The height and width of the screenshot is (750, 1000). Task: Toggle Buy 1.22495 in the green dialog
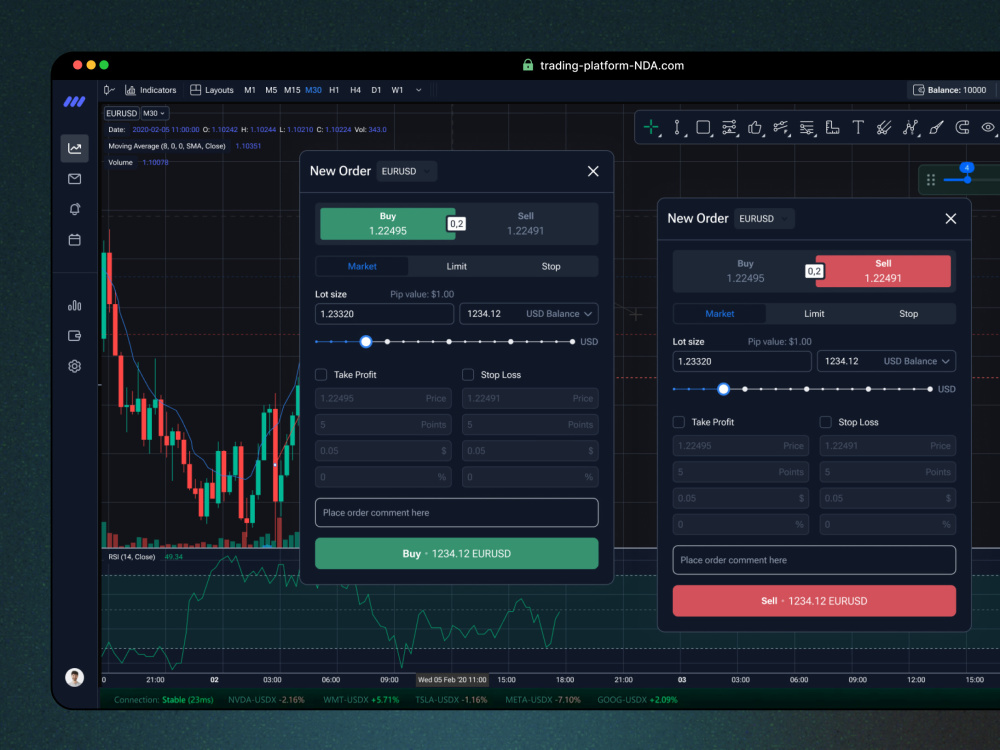pos(388,224)
